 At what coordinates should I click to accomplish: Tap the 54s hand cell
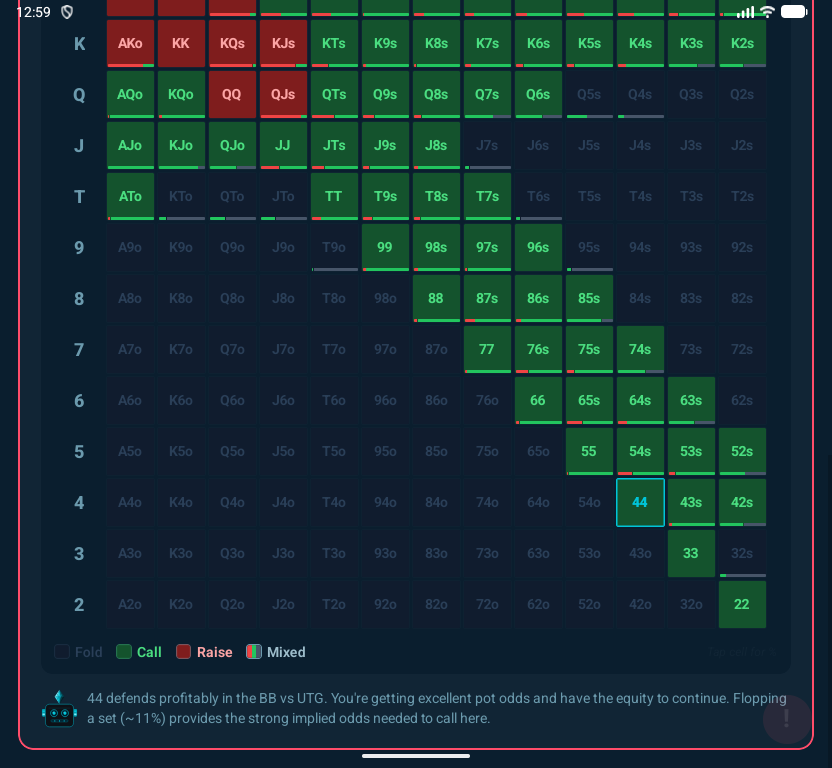click(x=640, y=451)
